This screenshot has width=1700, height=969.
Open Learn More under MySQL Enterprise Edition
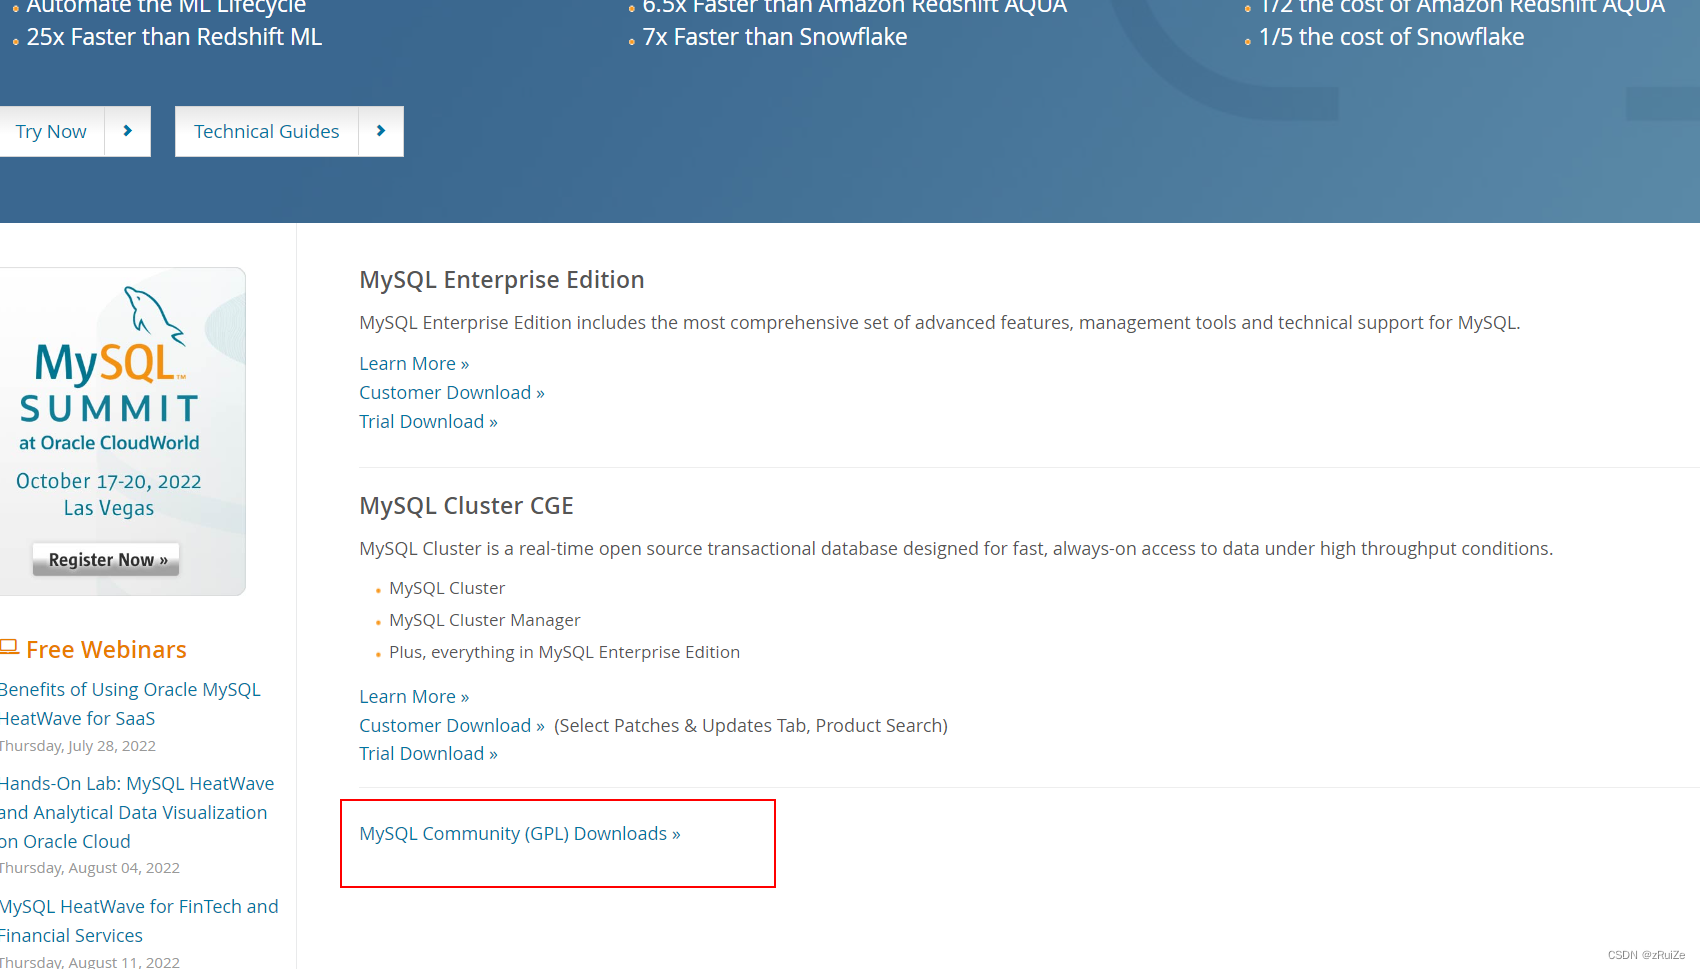[414, 364]
